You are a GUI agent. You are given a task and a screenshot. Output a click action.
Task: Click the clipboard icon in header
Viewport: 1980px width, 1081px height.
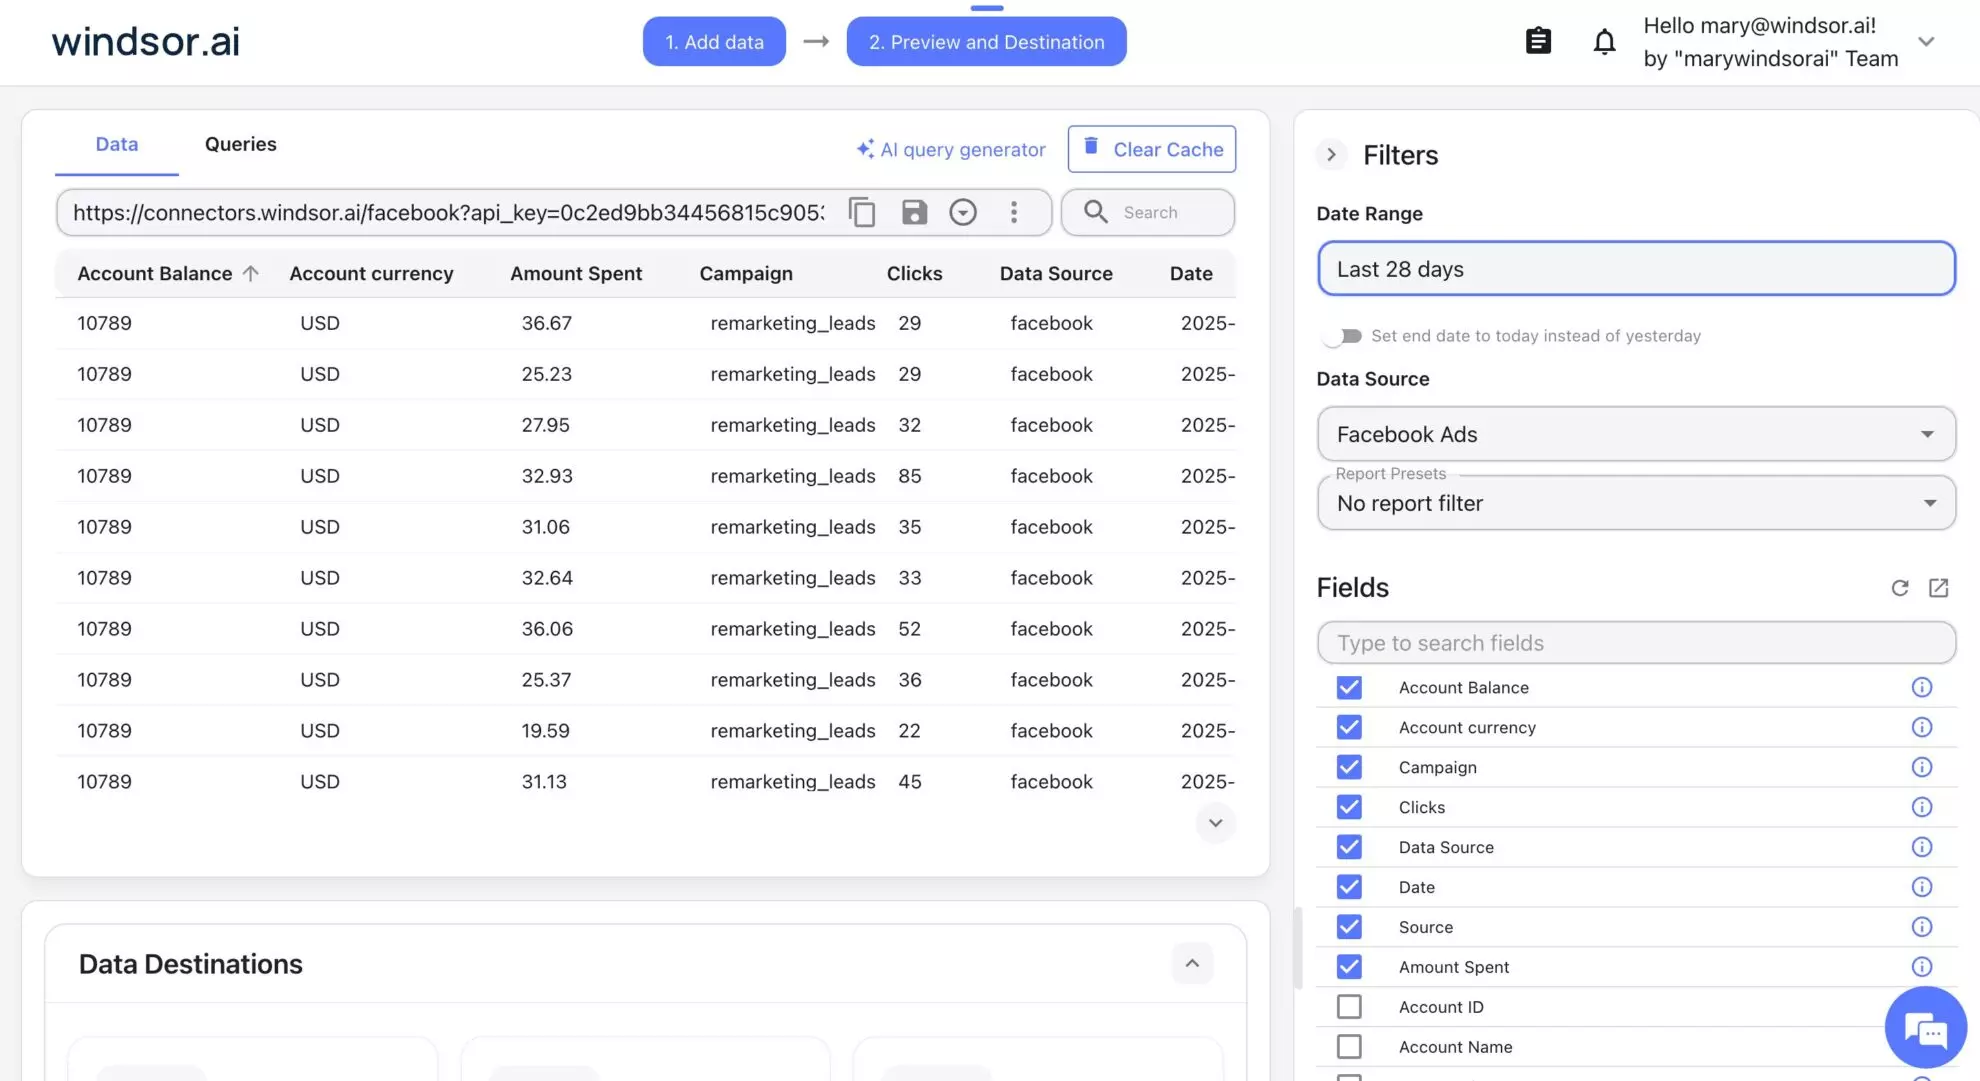(1538, 41)
